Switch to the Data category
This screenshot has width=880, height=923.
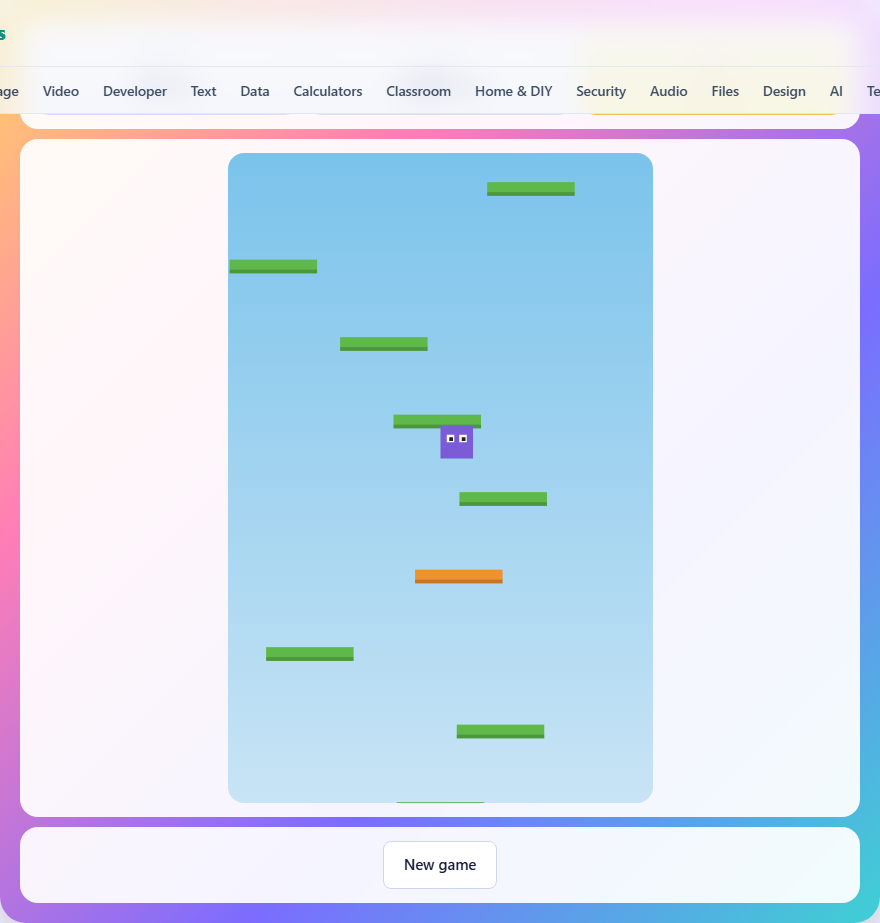255,91
